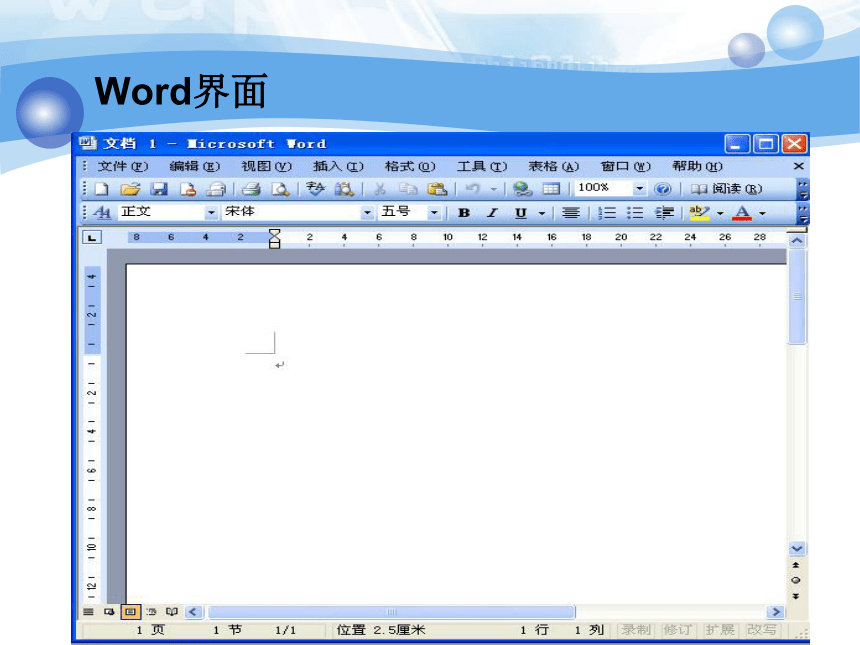The image size is (860, 645).
Task: Close the document using the menu bar X
Action: pyautogui.click(x=799, y=166)
